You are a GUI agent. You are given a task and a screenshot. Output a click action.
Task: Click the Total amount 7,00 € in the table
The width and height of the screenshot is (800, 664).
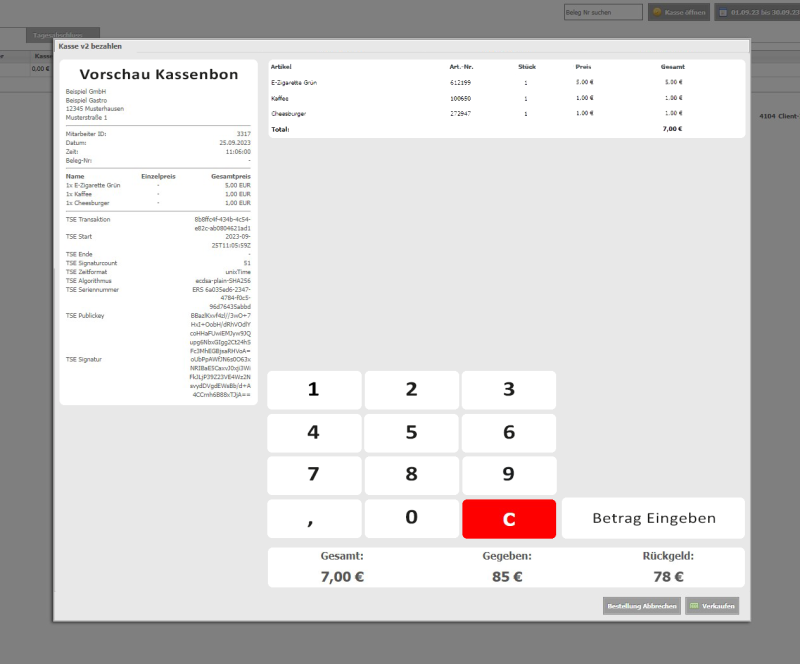click(672, 129)
